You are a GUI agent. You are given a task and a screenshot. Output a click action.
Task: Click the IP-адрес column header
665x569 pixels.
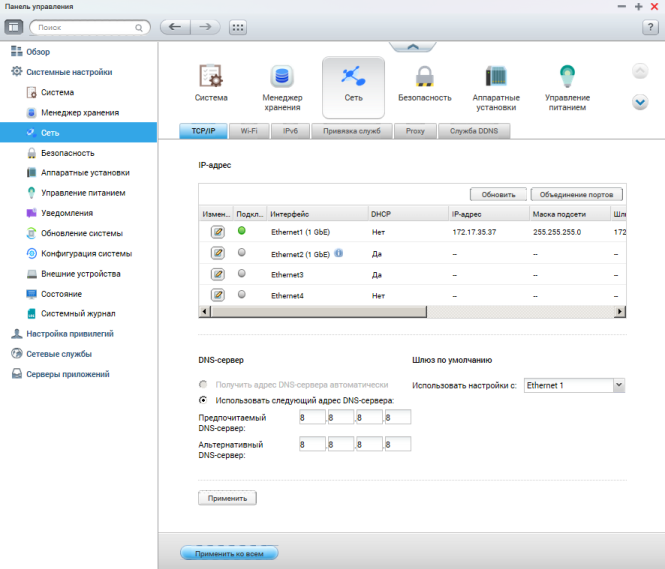click(489, 214)
